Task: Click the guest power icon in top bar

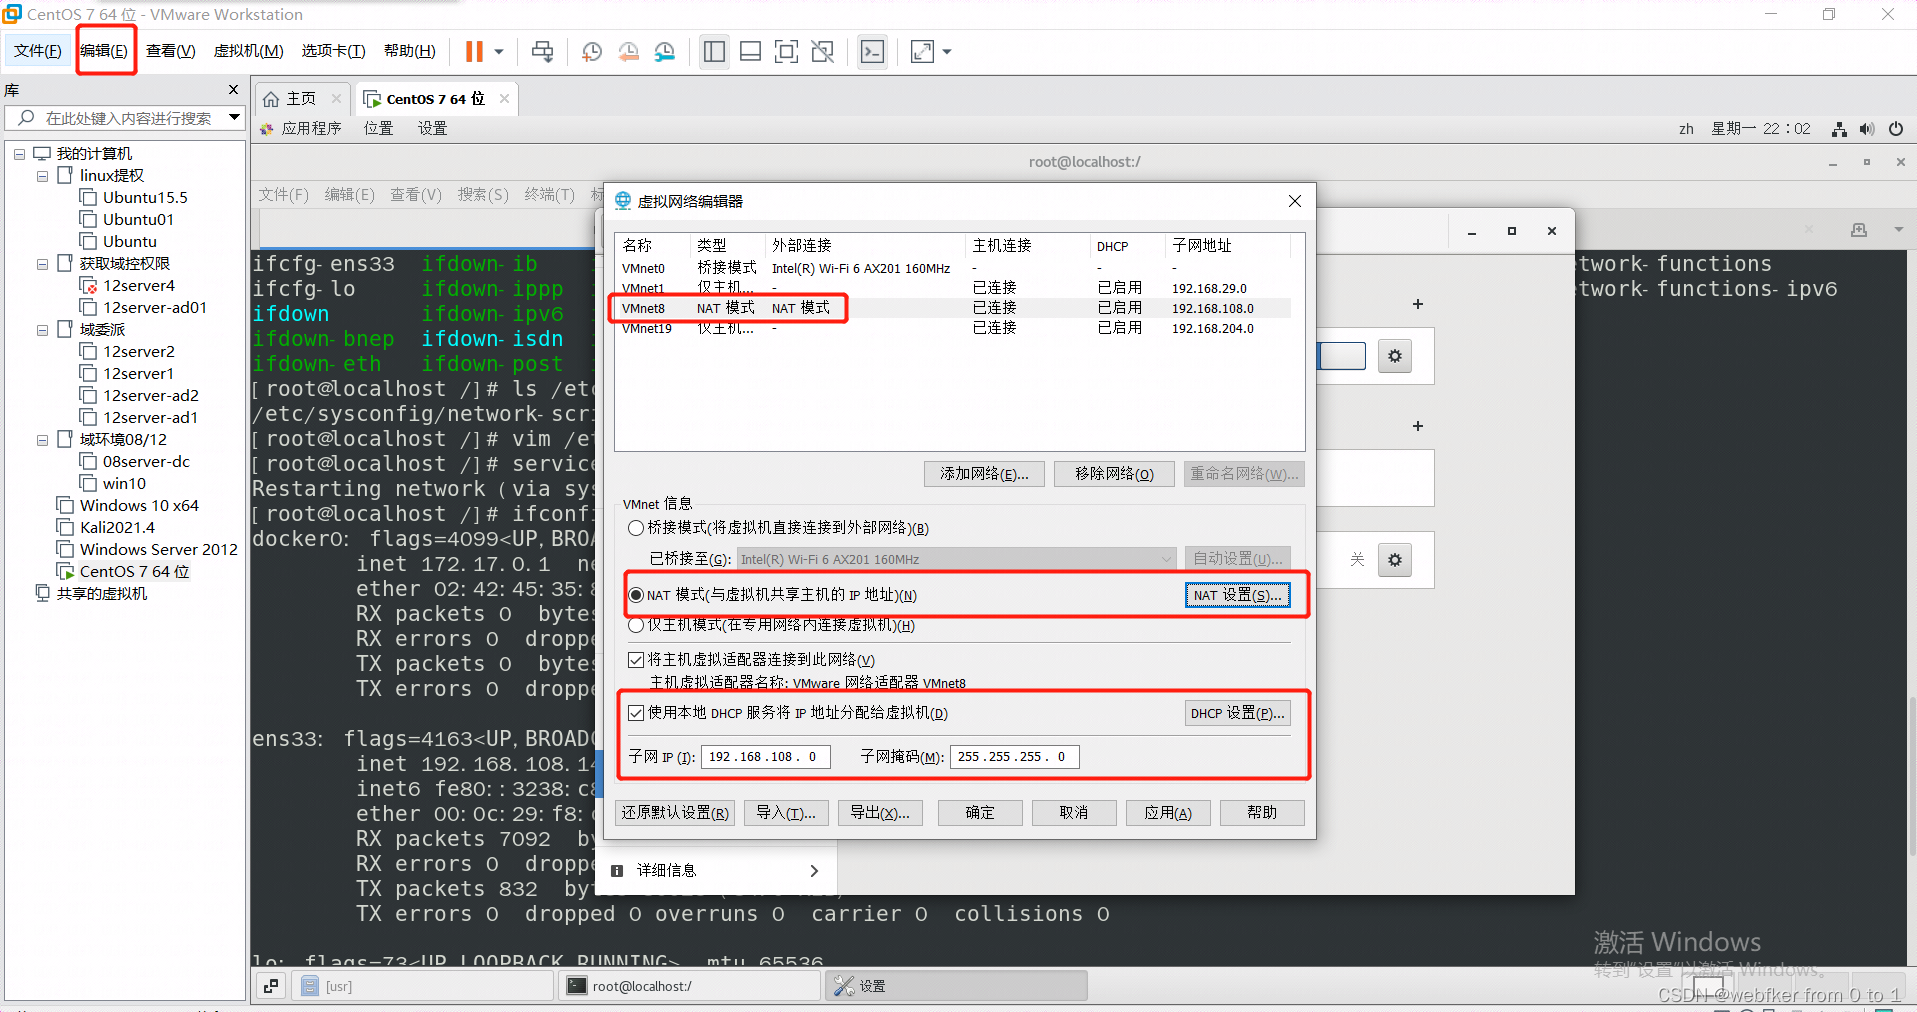Action: click(1895, 129)
